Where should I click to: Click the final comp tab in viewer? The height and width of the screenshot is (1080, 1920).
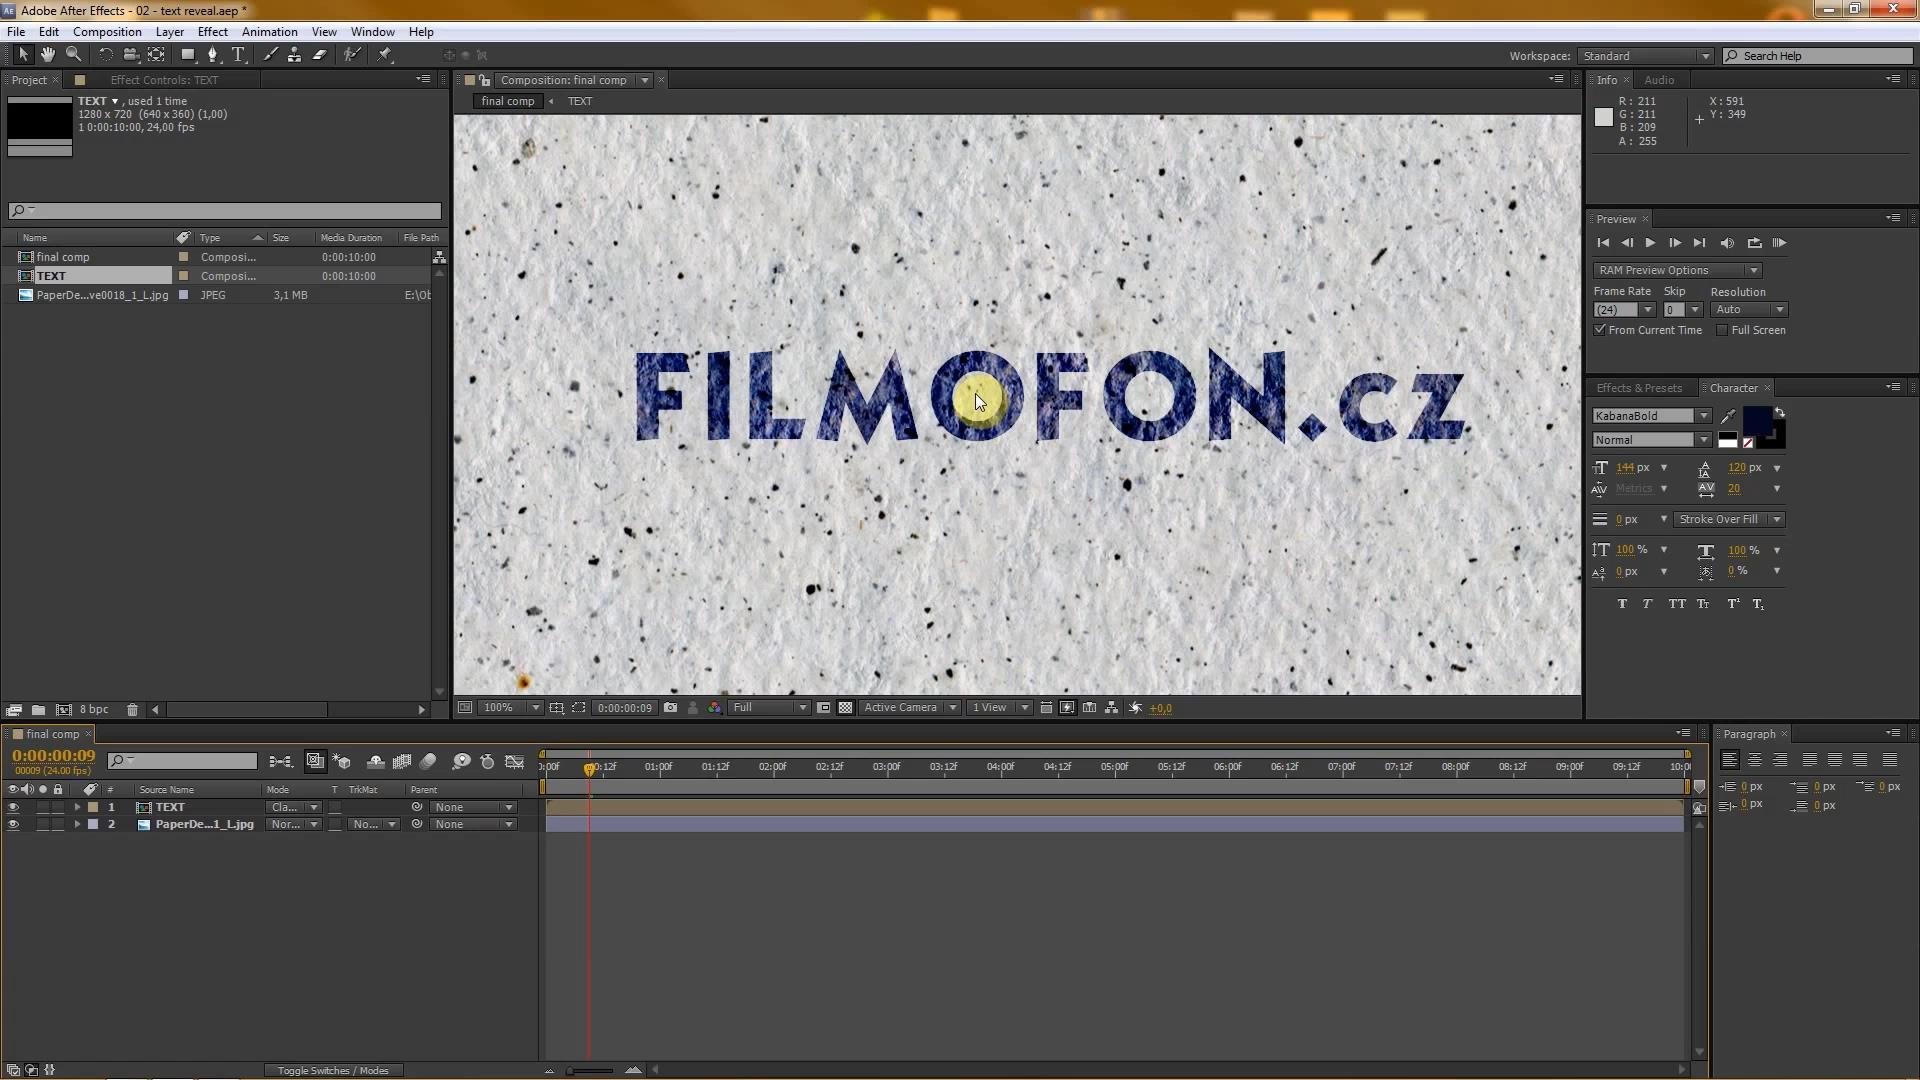(505, 100)
